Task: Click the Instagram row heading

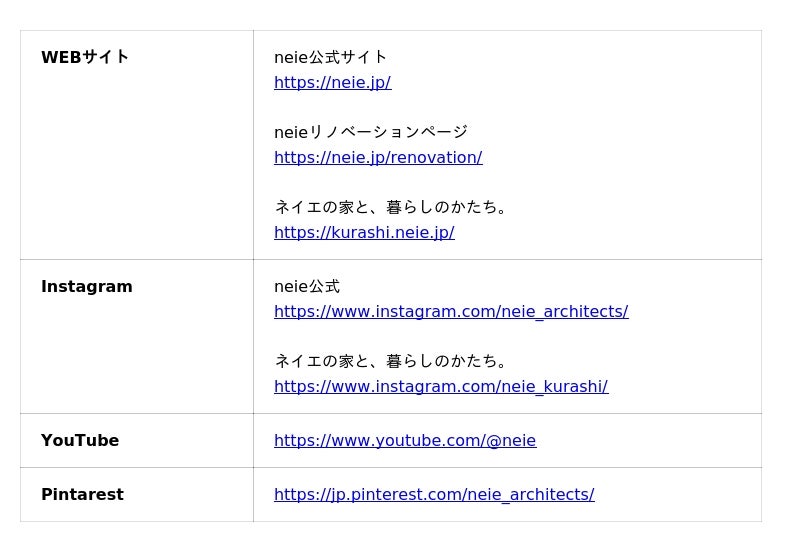Action: click(x=87, y=287)
